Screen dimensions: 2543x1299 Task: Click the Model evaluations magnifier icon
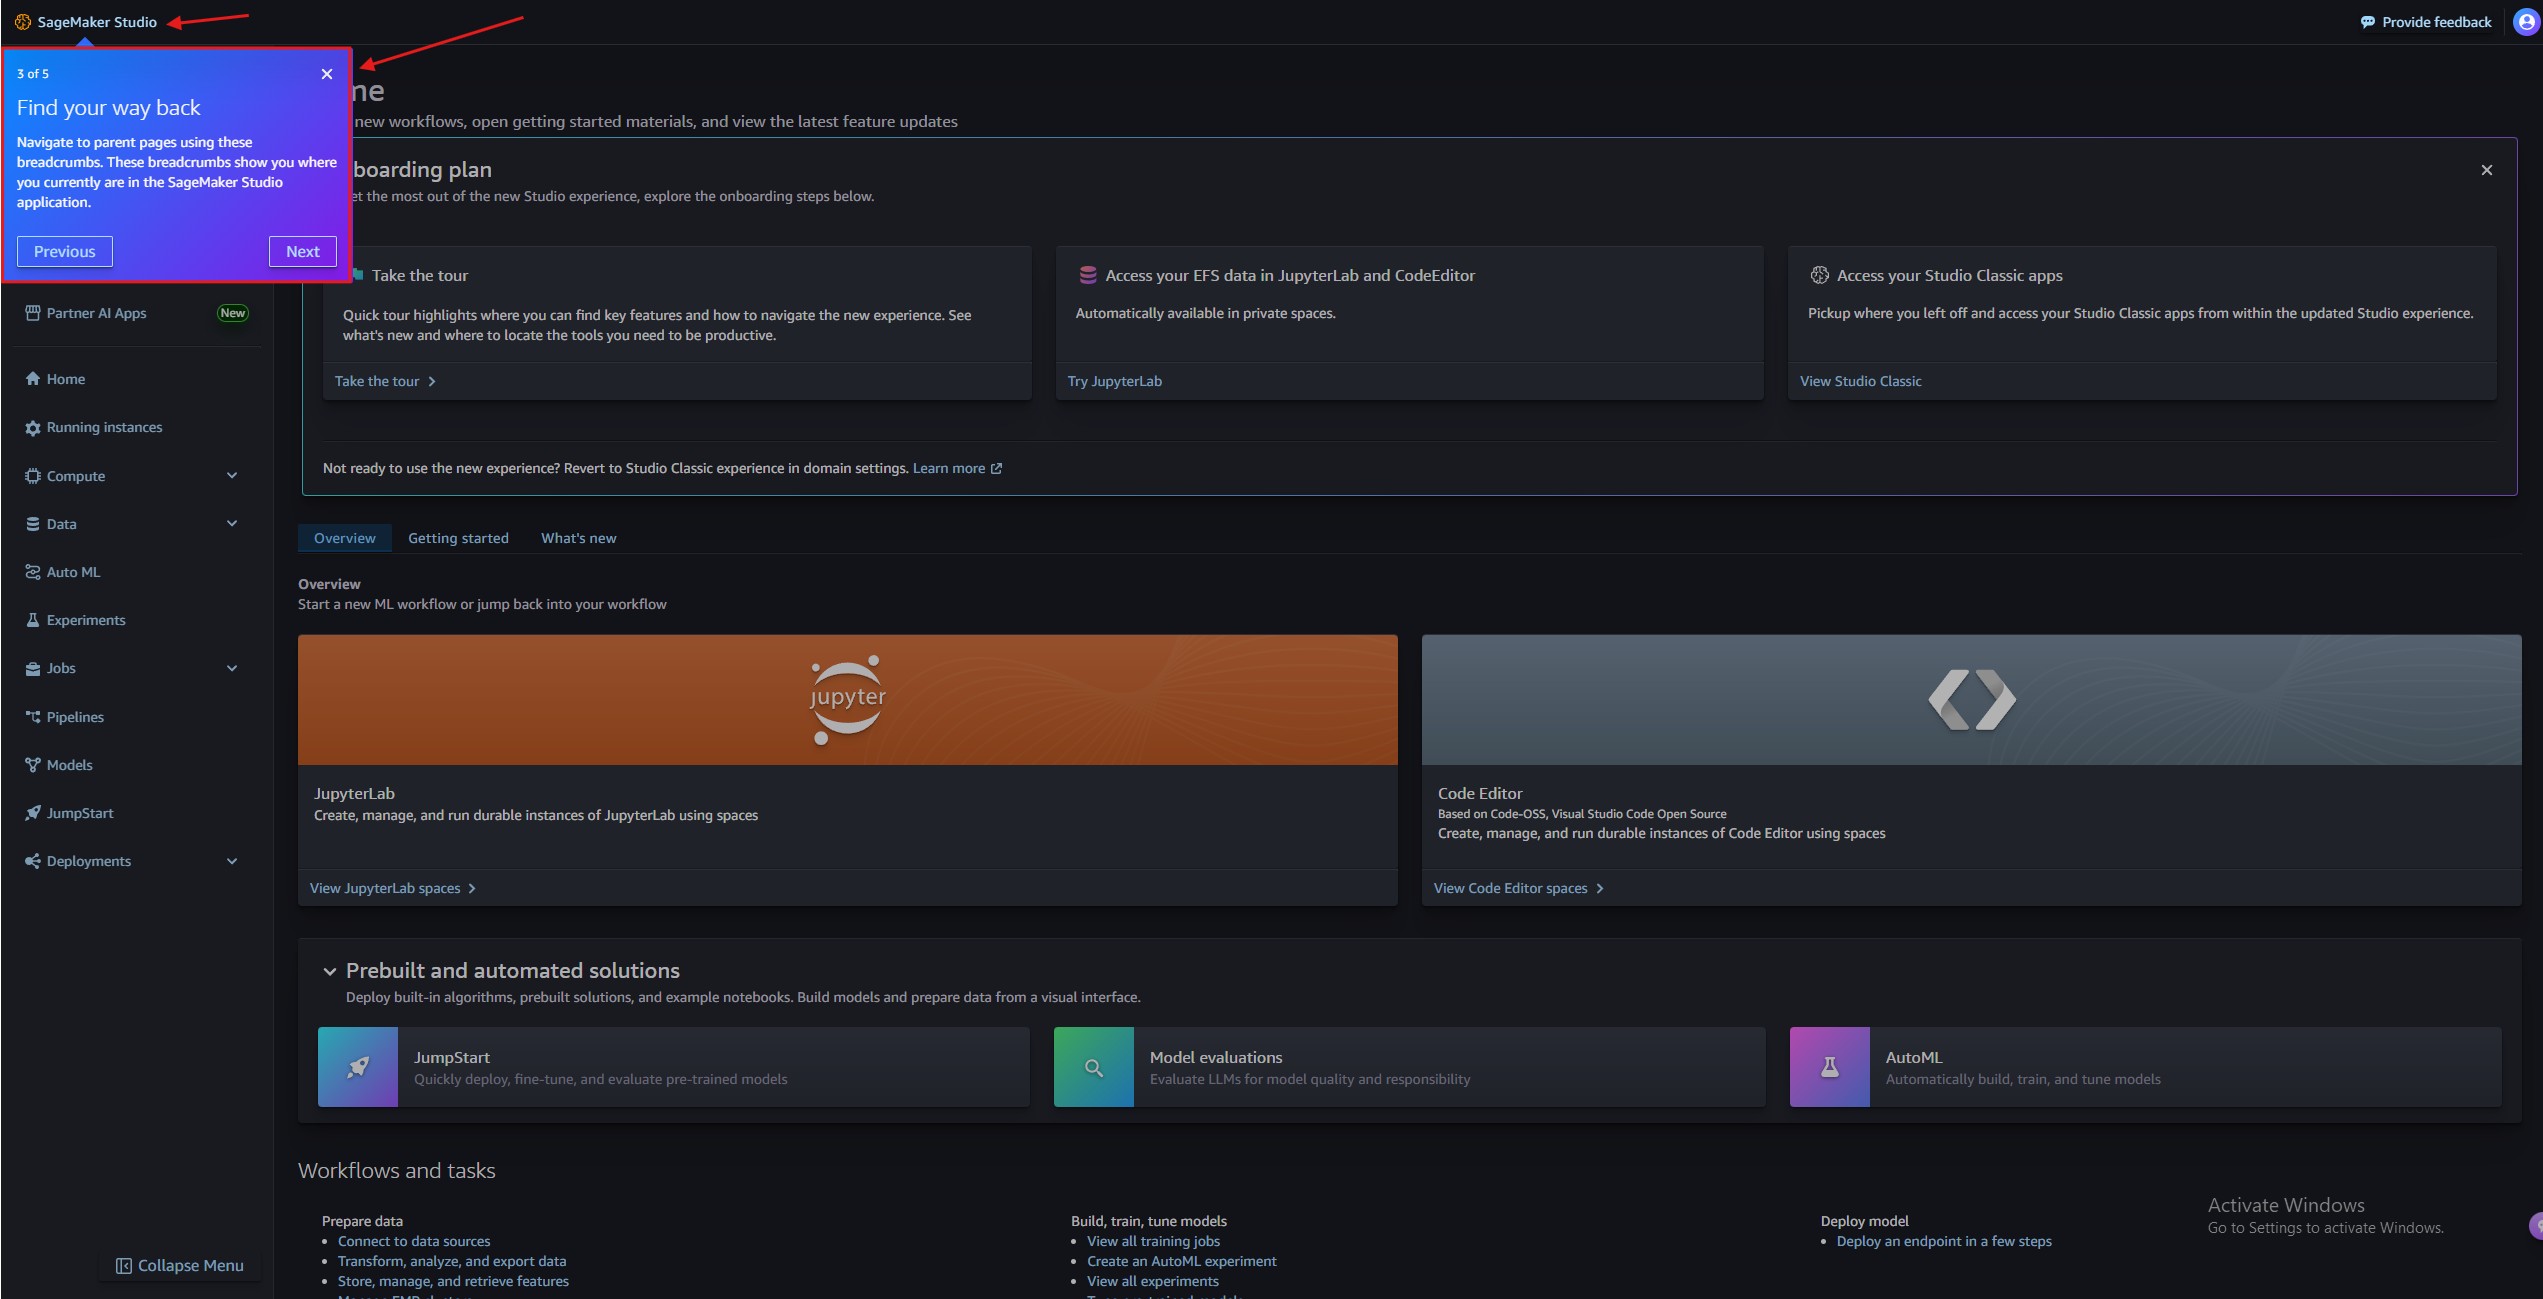[1093, 1067]
